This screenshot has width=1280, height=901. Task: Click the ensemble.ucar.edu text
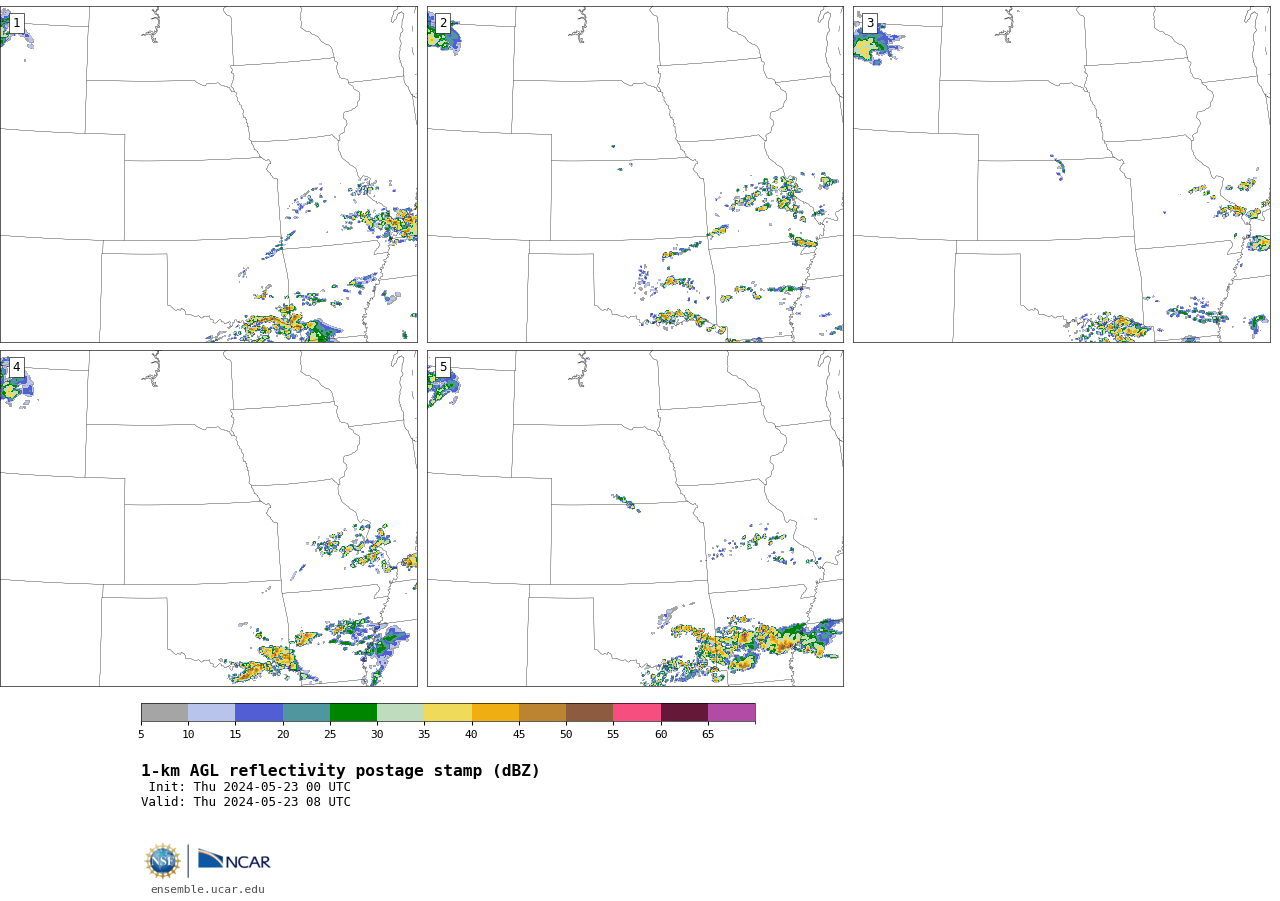point(208,890)
